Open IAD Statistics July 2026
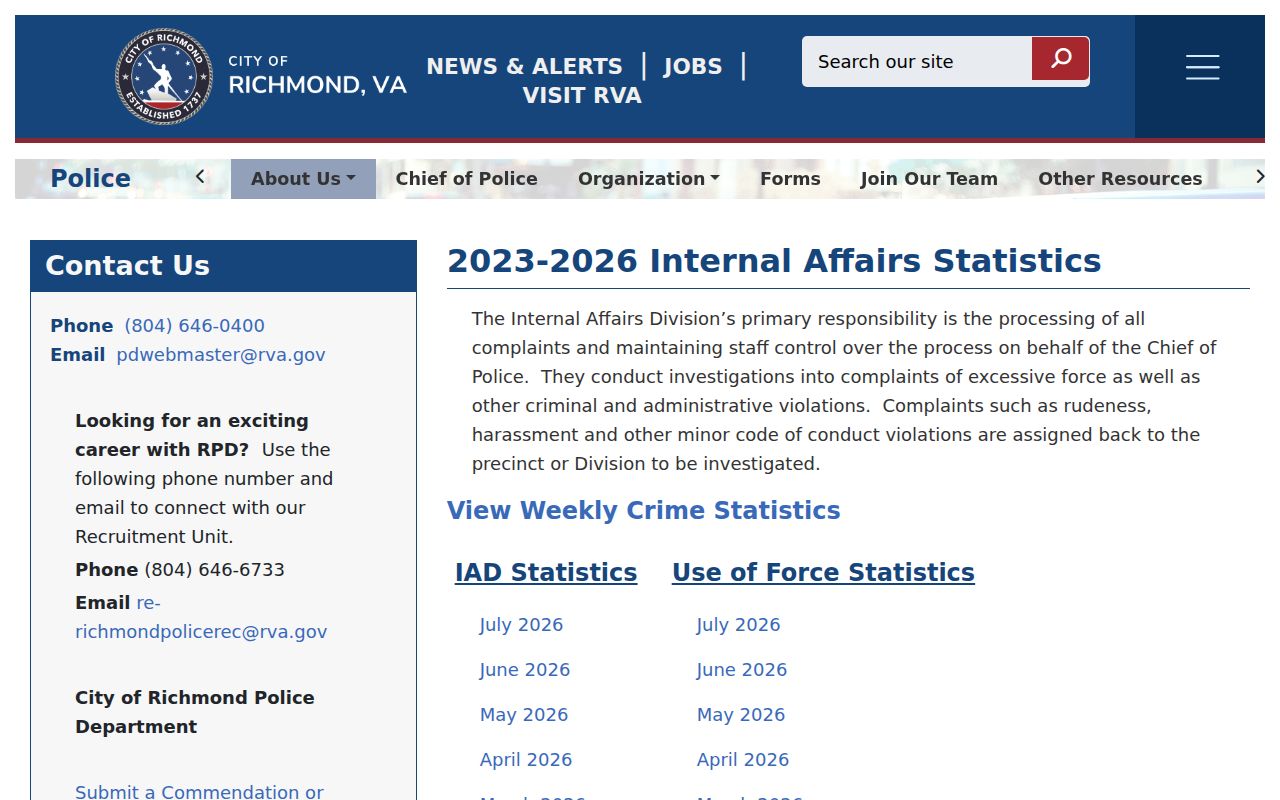1280x800 pixels. [521, 625]
